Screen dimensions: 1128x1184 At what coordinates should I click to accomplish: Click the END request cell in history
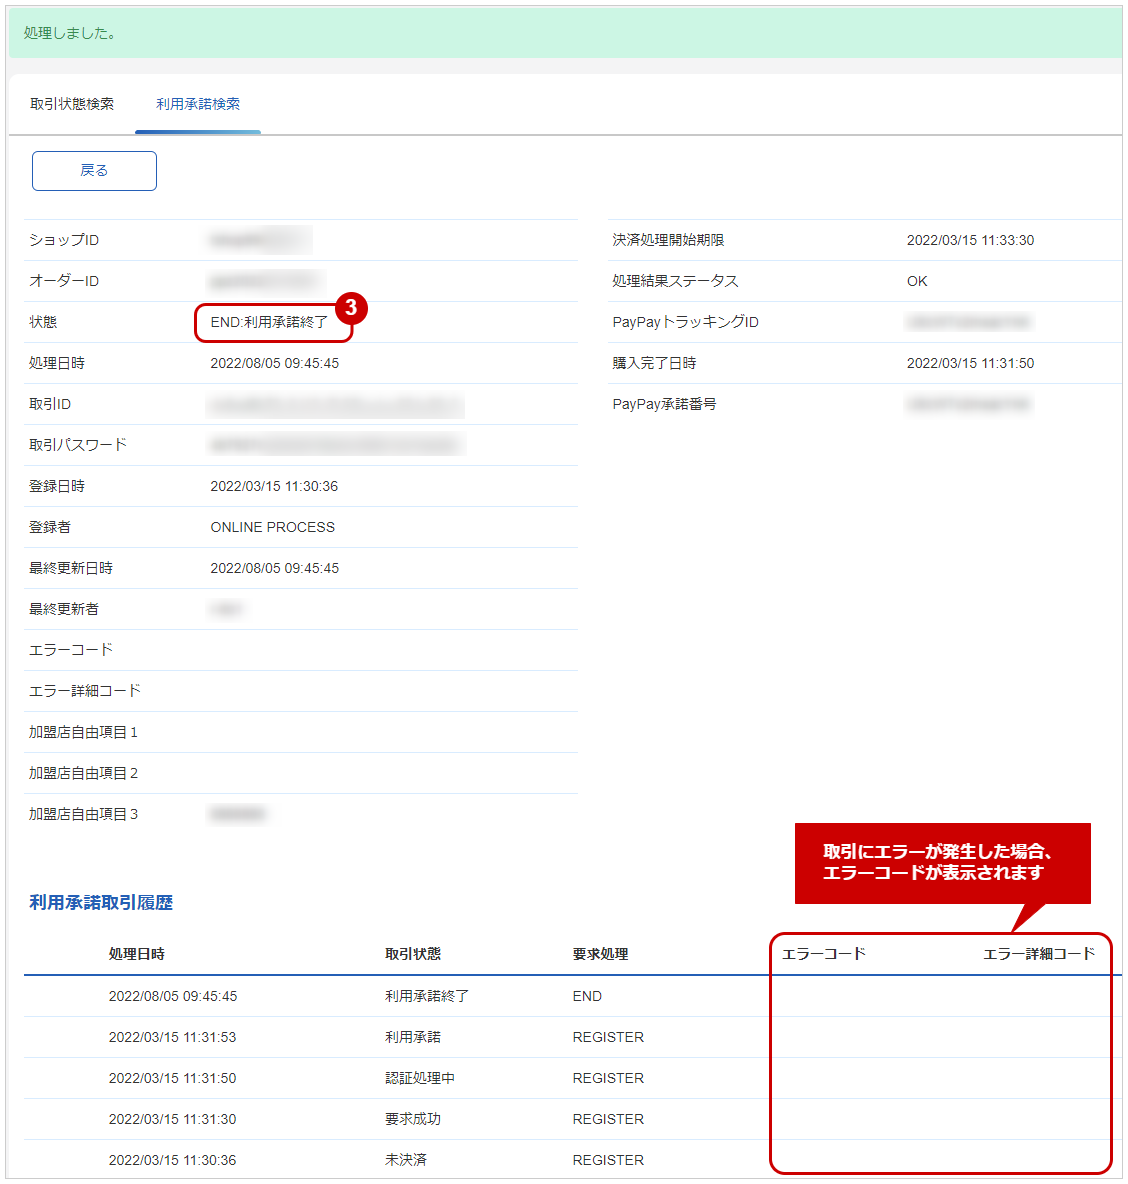(x=587, y=996)
